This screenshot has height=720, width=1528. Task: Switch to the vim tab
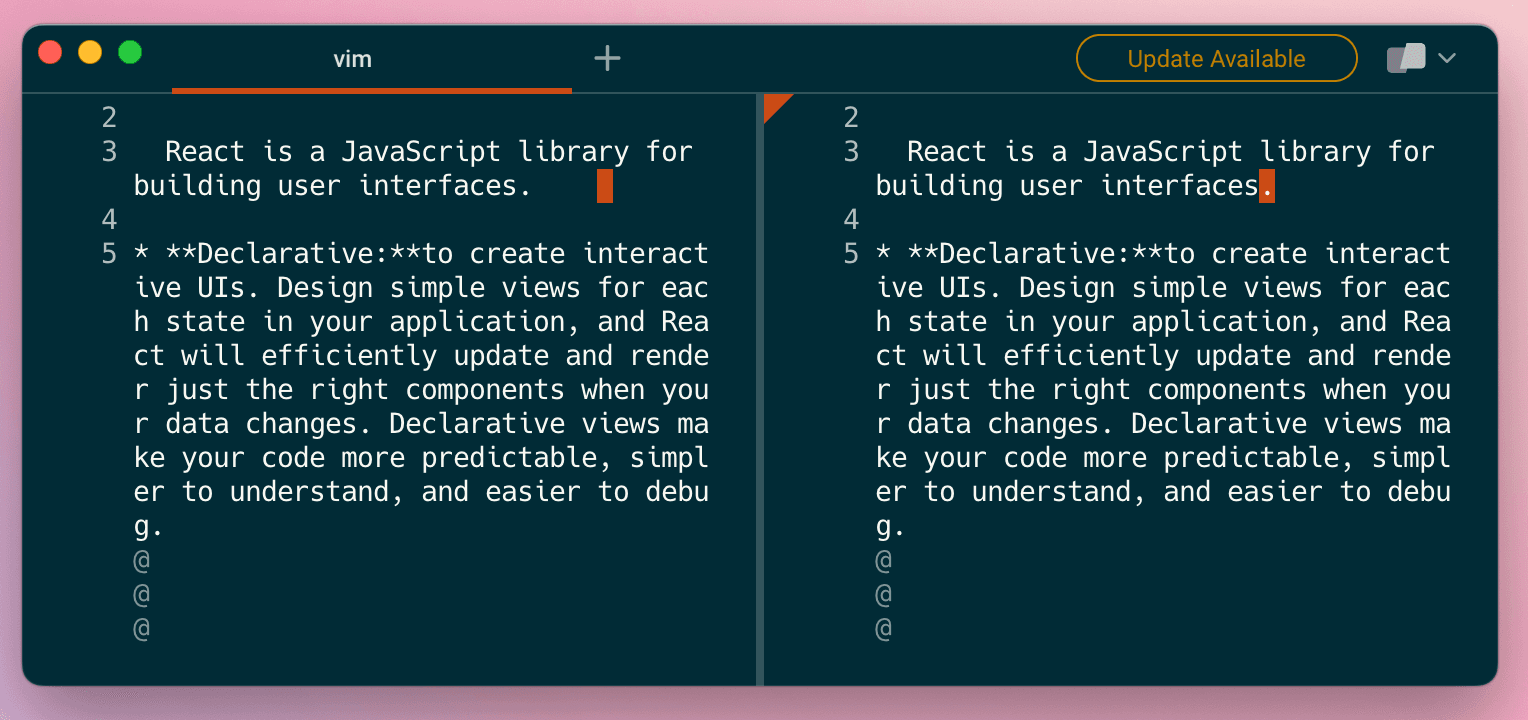coord(352,59)
